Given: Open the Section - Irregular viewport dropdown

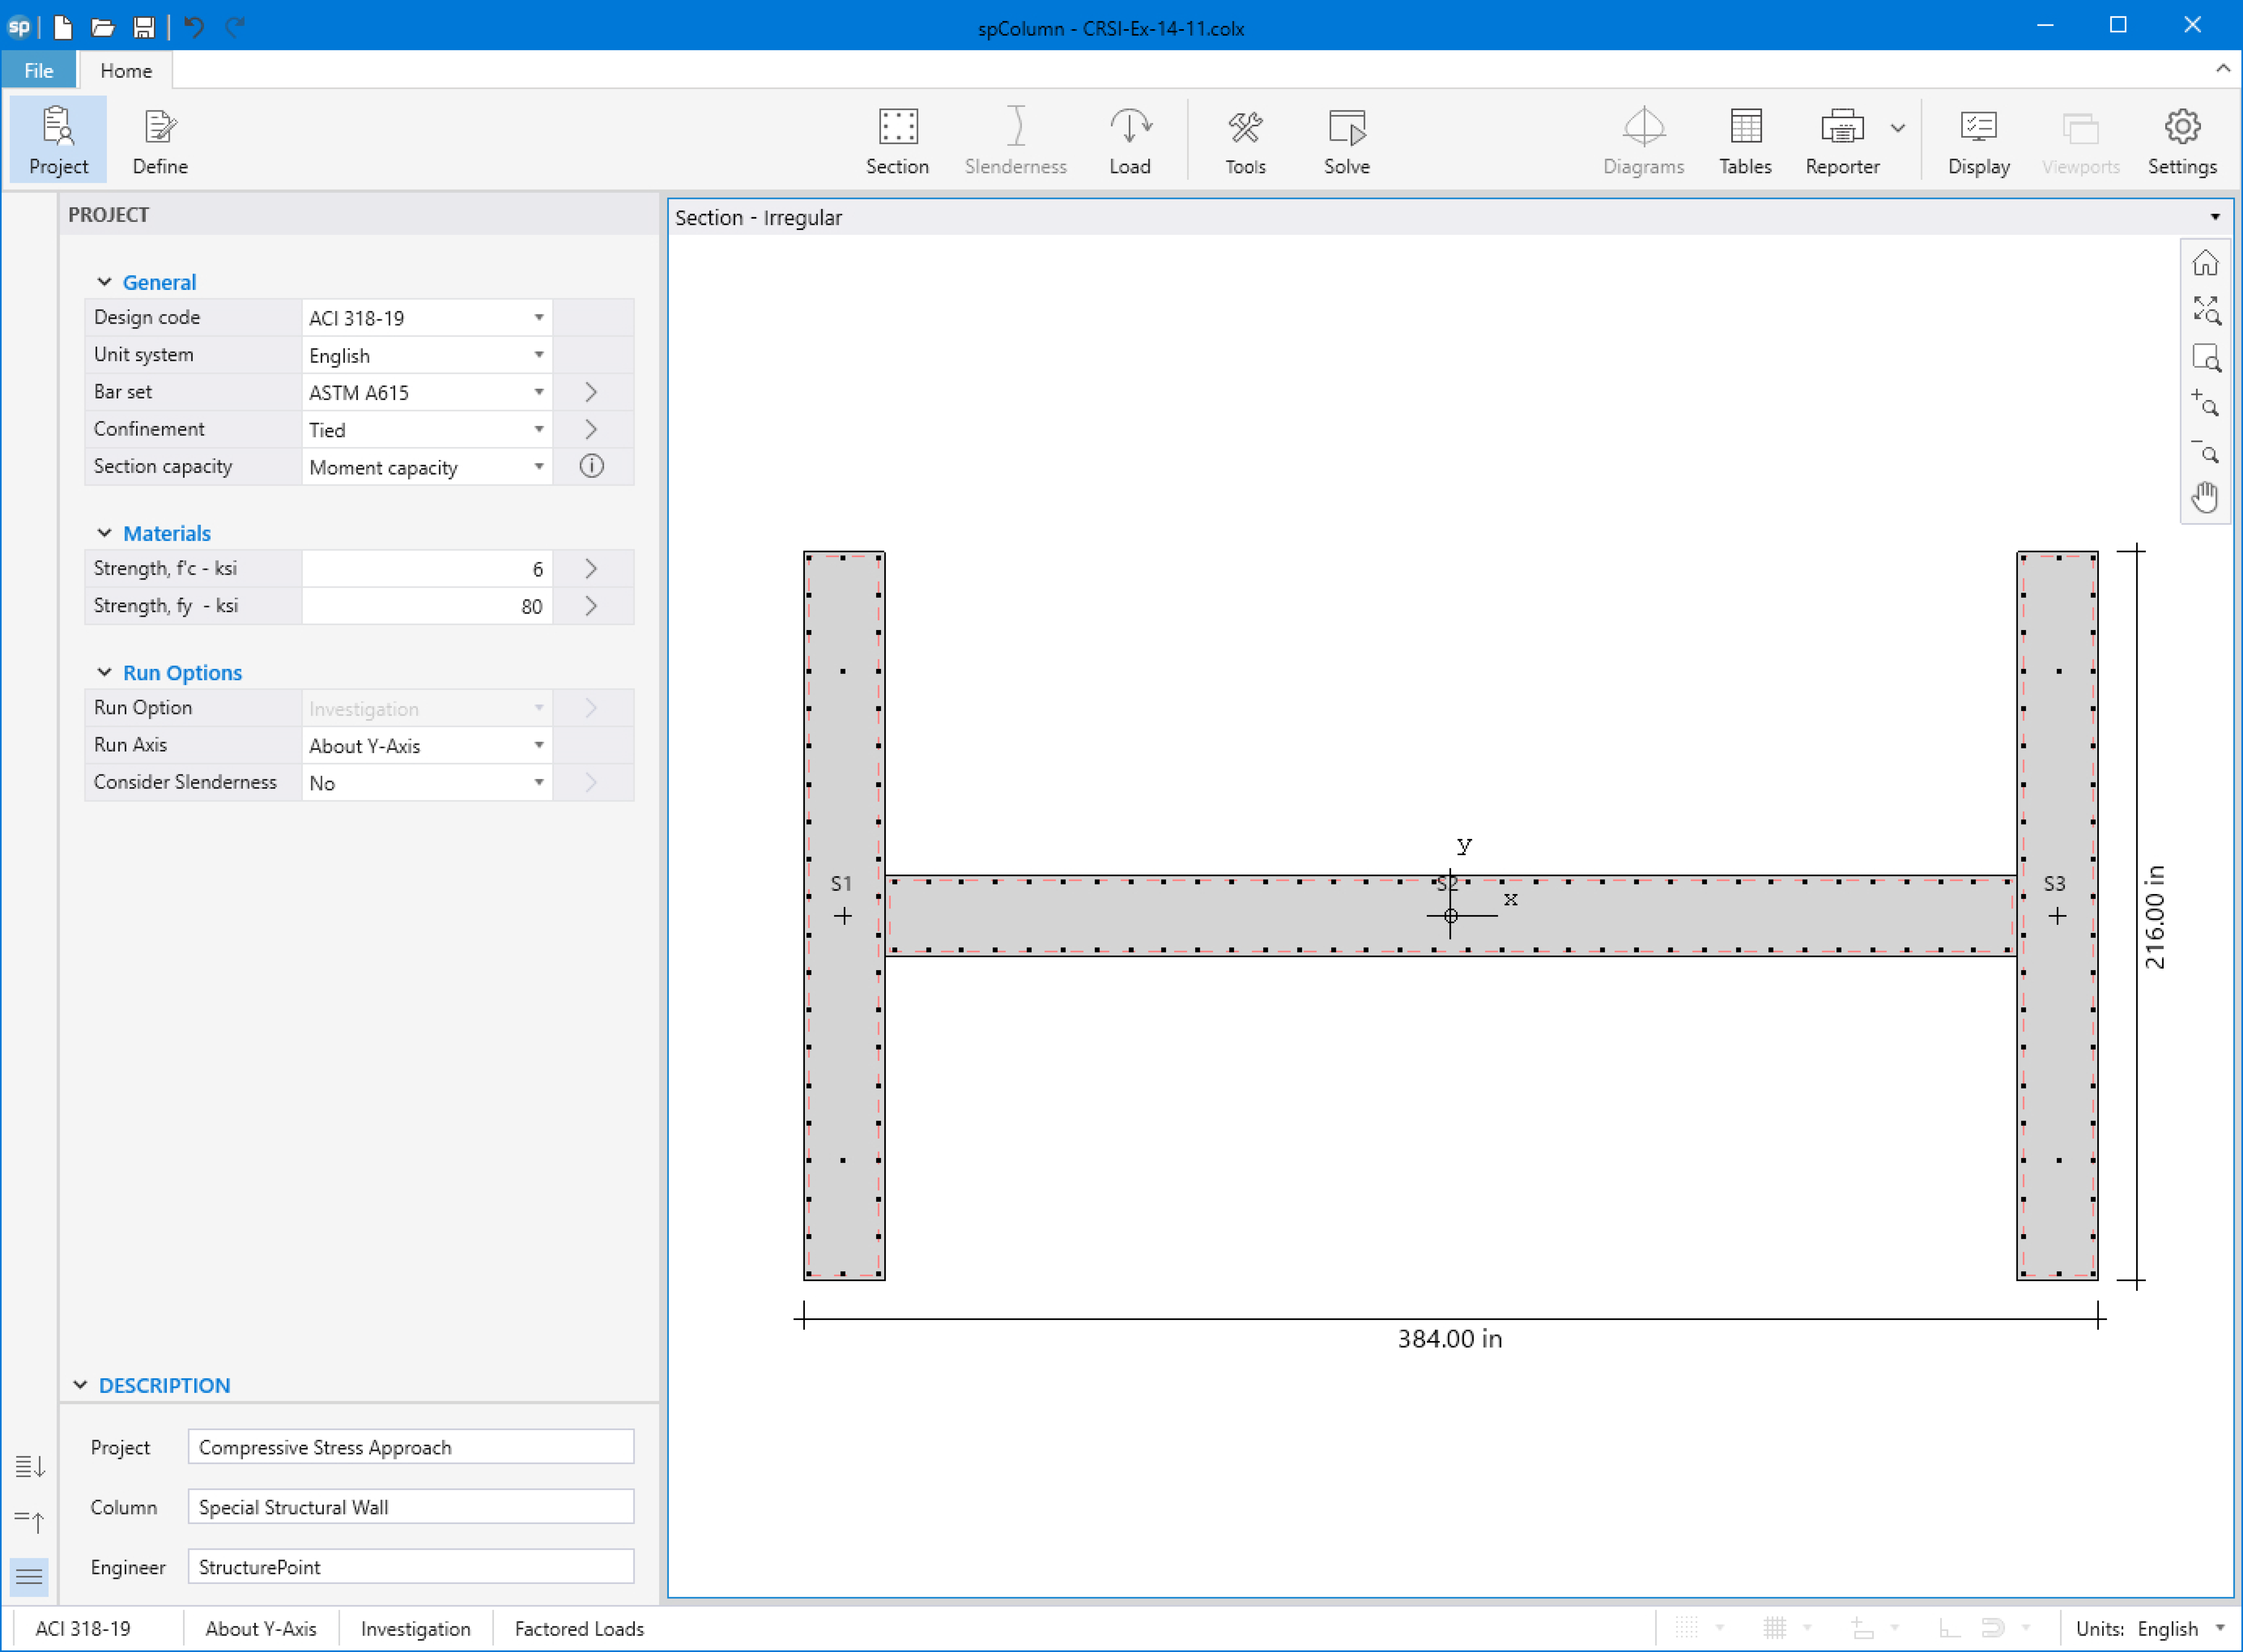Looking at the screenshot, I should (2215, 217).
